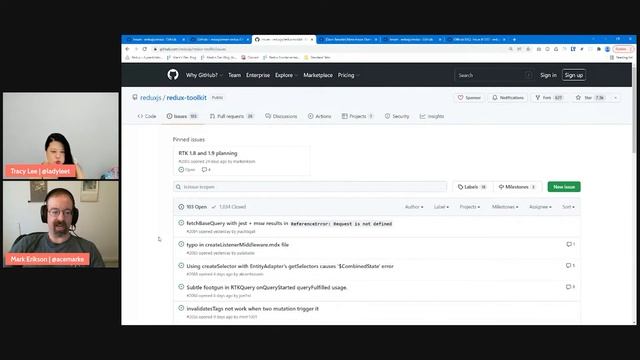Click the green New issue button

564,187
